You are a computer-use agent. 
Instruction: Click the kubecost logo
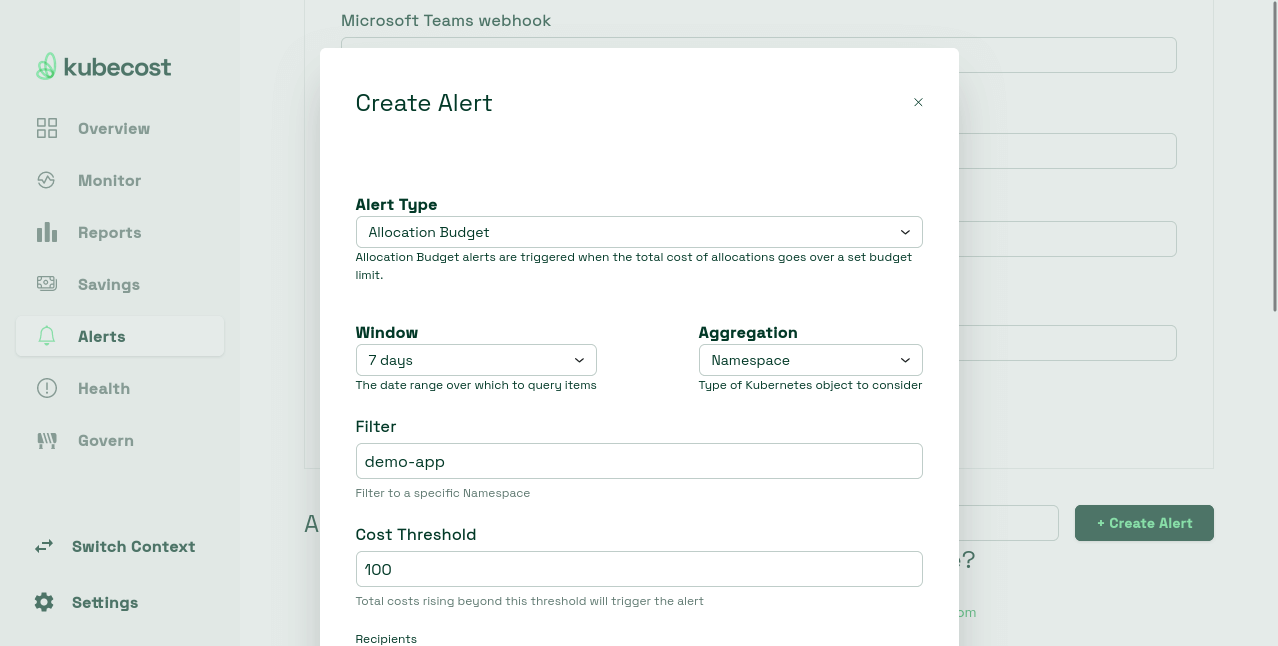click(103, 66)
